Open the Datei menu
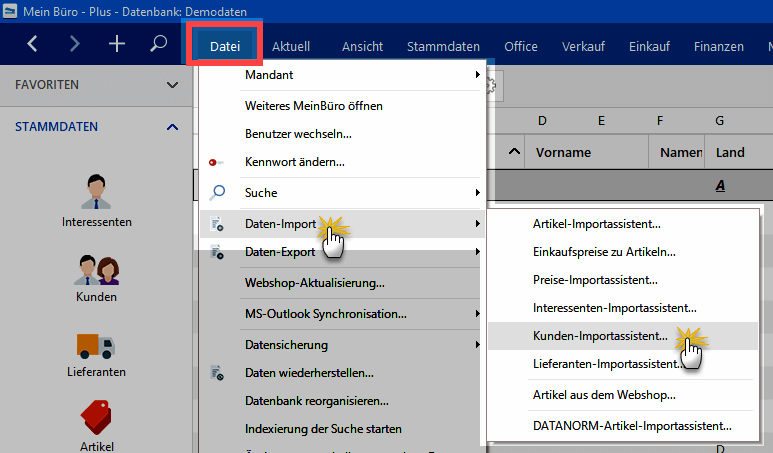Viewport: 773px width, 453px height. point(225,46)
